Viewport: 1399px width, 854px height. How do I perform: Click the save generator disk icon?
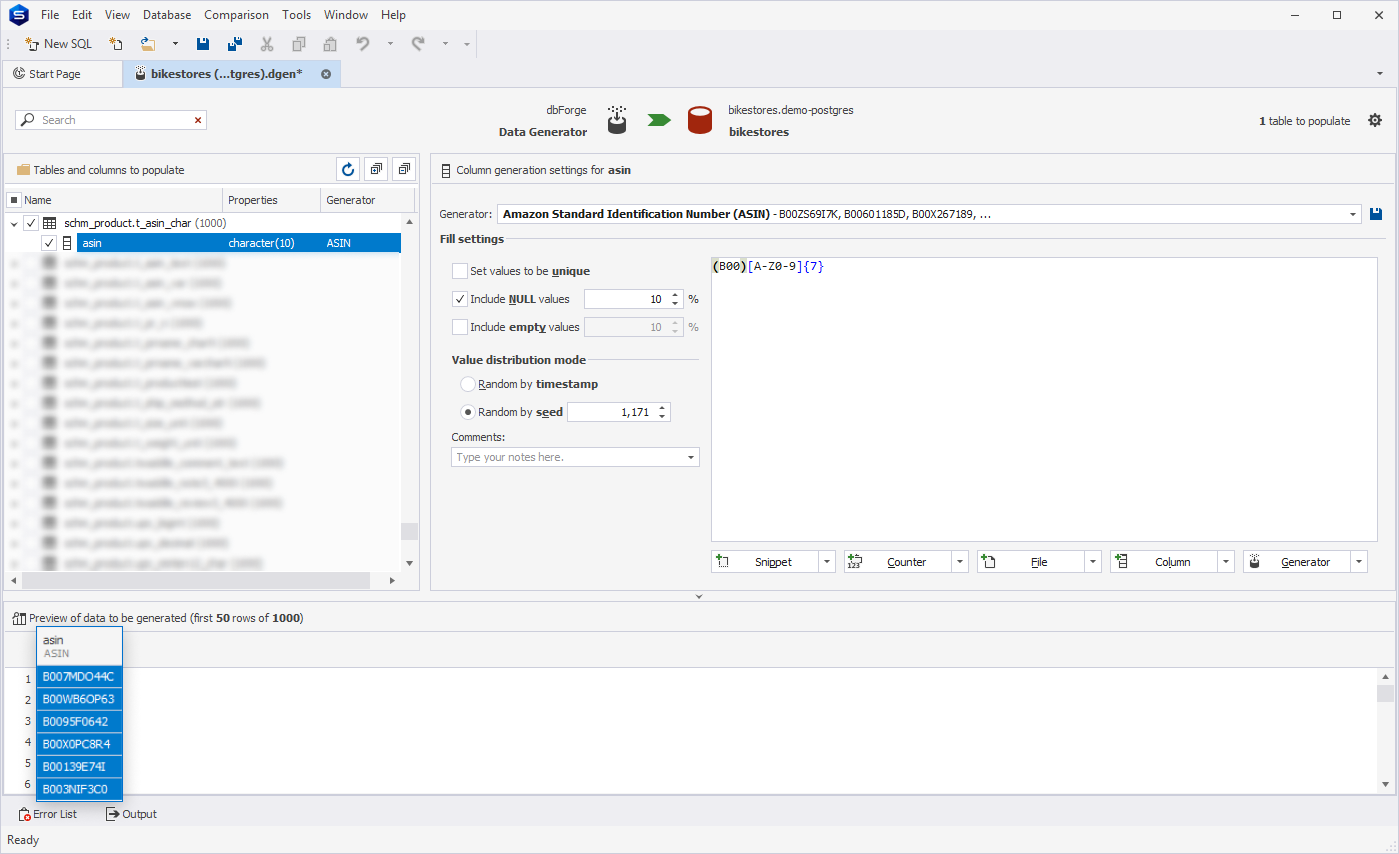pyautogui.click(x=1376, y=214)
